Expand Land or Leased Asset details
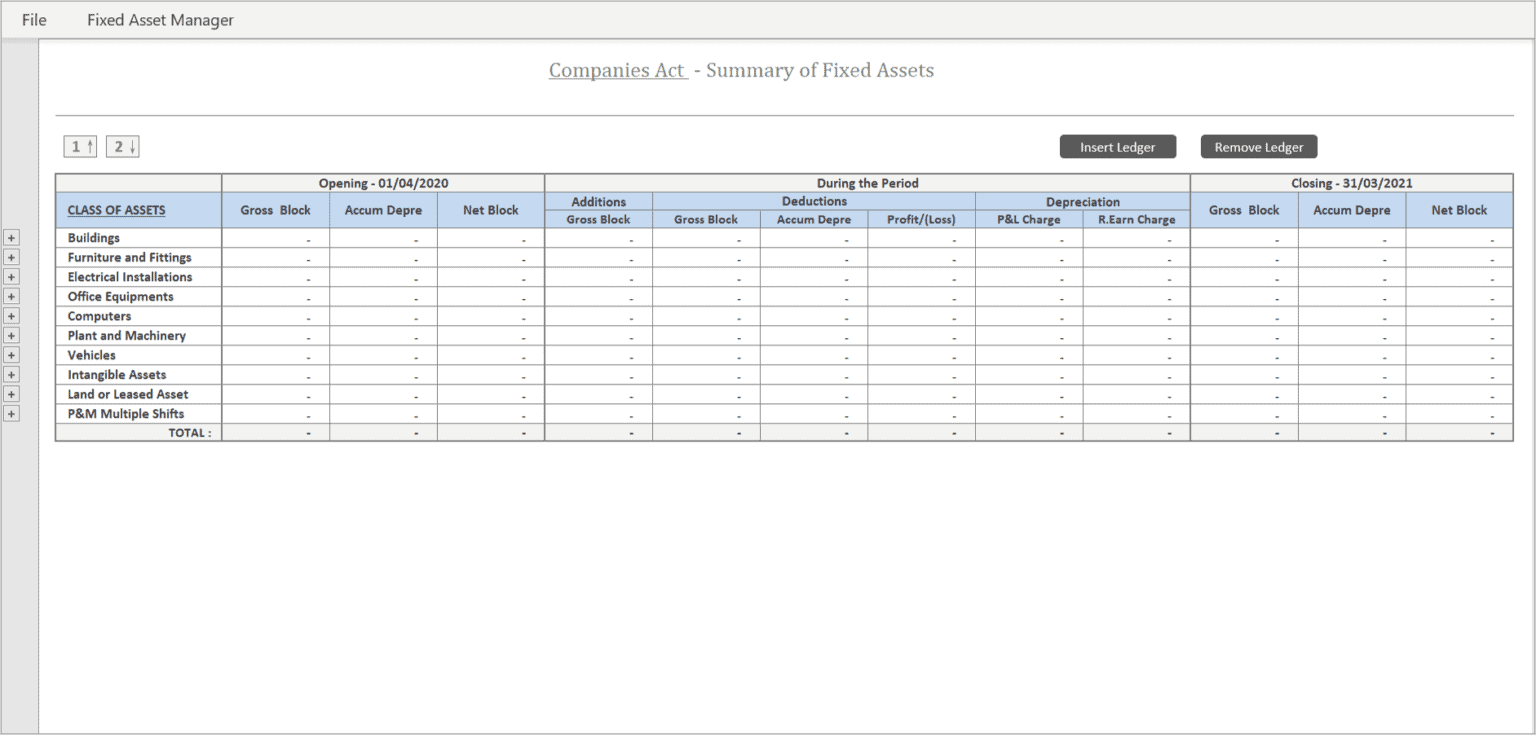 point(11,394)
